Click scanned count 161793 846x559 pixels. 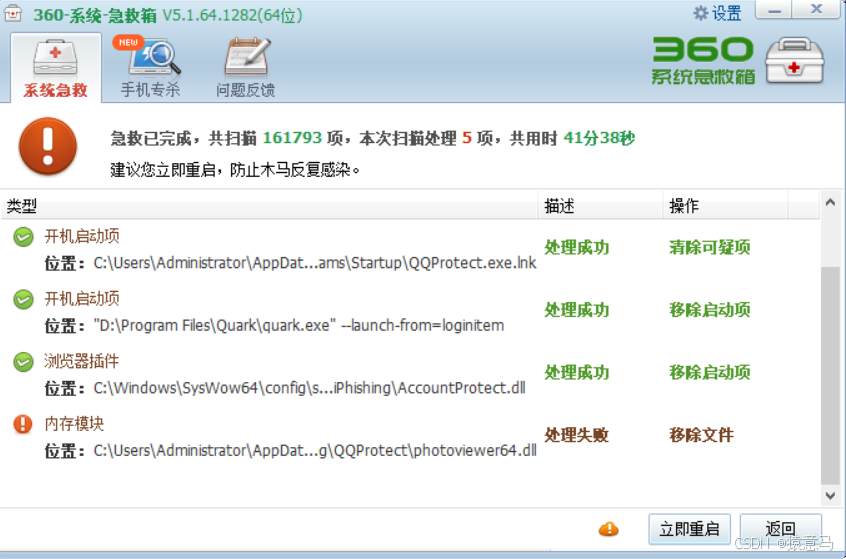tap(292, 138)
